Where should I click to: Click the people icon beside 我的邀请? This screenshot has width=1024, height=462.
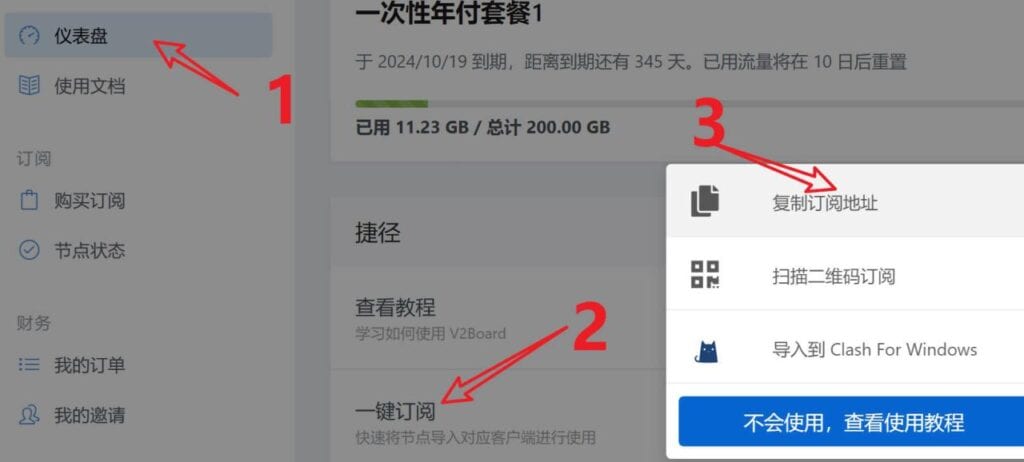(x=29, y=415)
